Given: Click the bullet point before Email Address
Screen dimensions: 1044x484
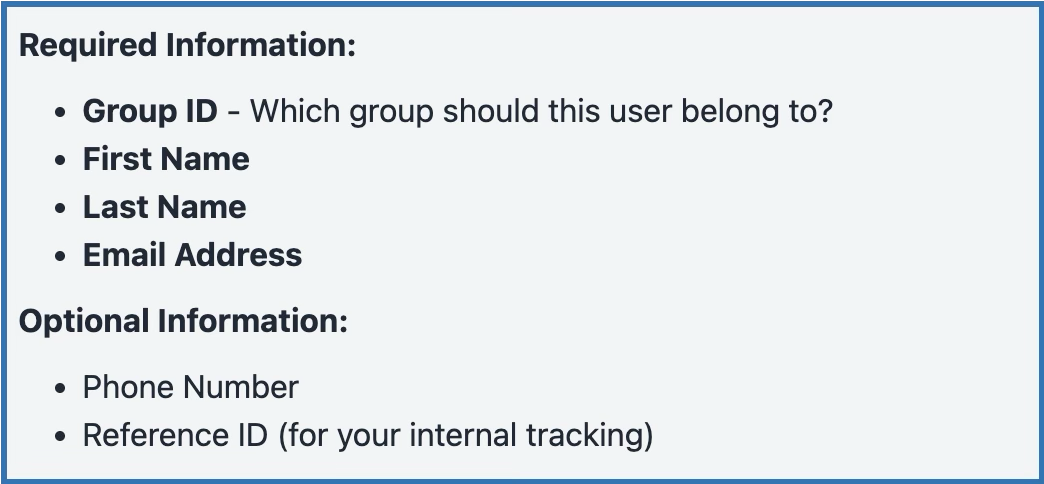Looking at the screenshot, I should 63,256.
